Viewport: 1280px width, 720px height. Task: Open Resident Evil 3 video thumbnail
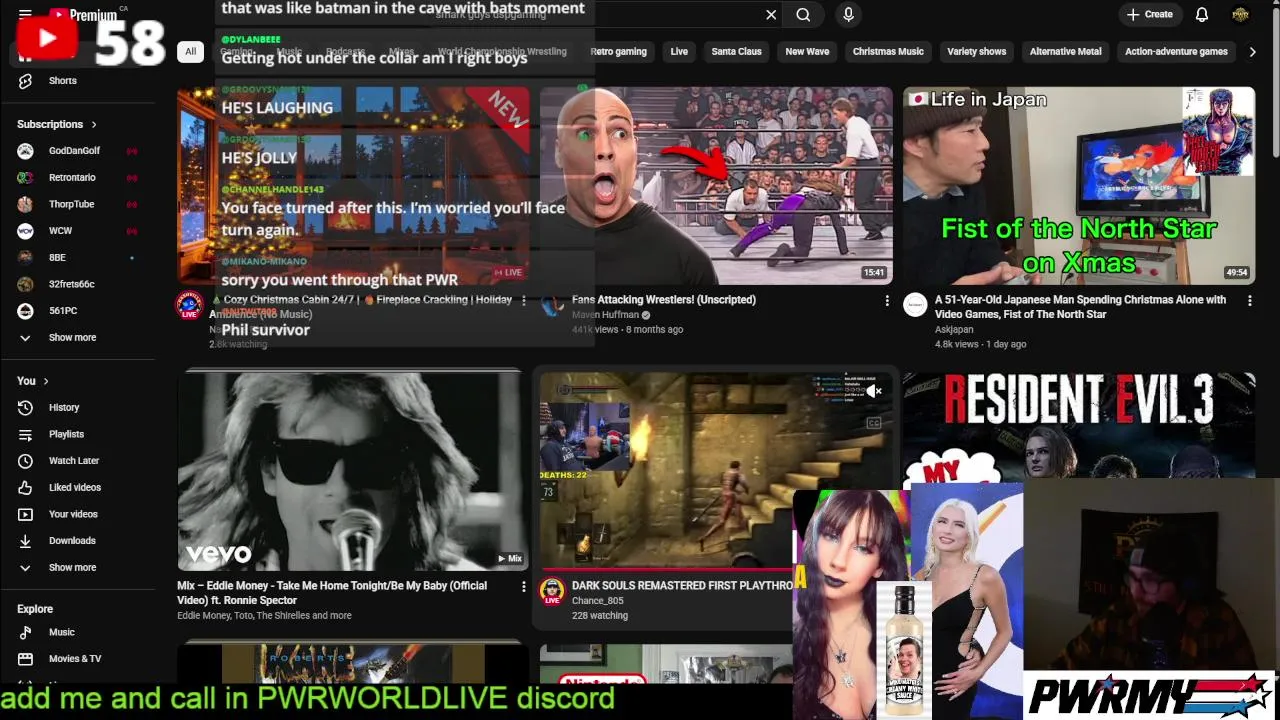pos(1079,430)
